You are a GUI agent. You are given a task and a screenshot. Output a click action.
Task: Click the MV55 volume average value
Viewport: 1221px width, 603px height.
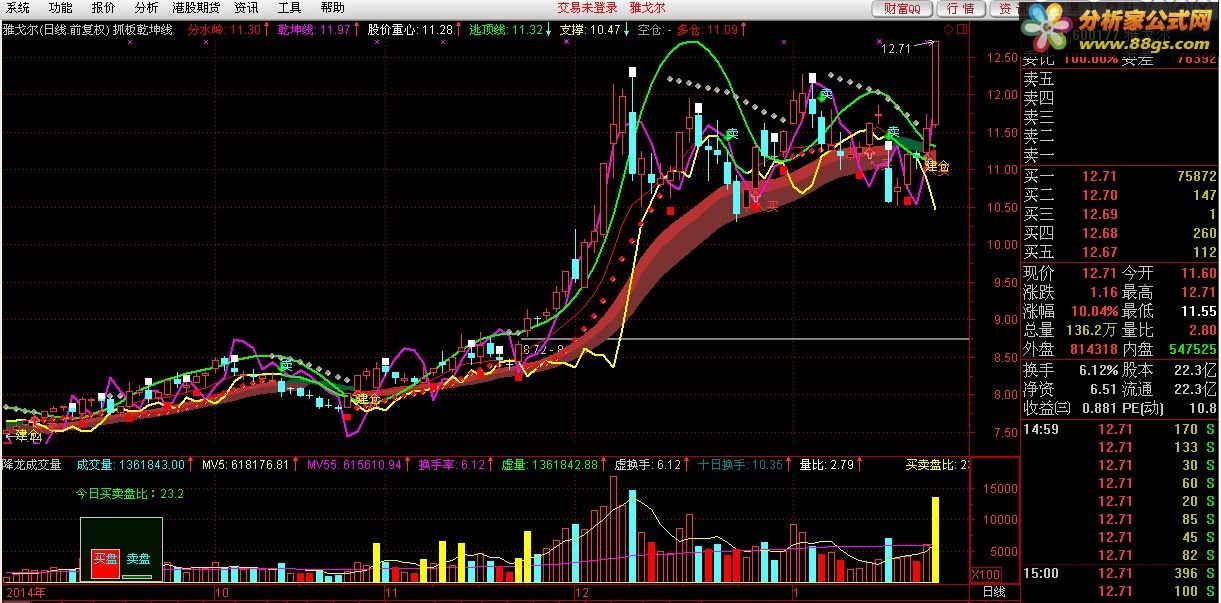point(358,465)
